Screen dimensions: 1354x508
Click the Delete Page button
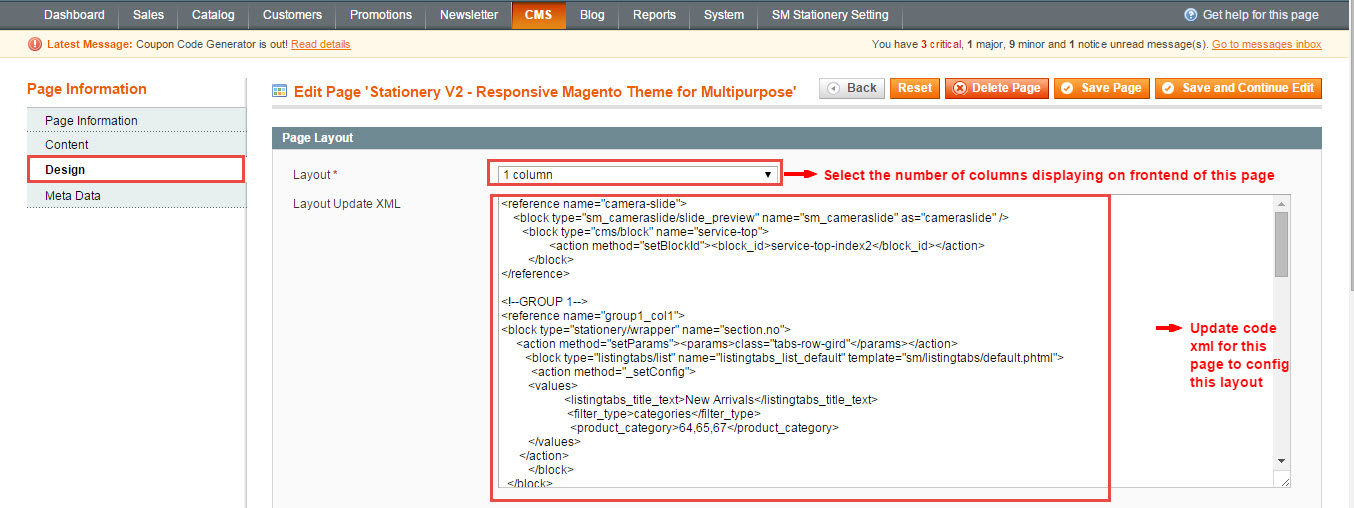coord(997,88)
